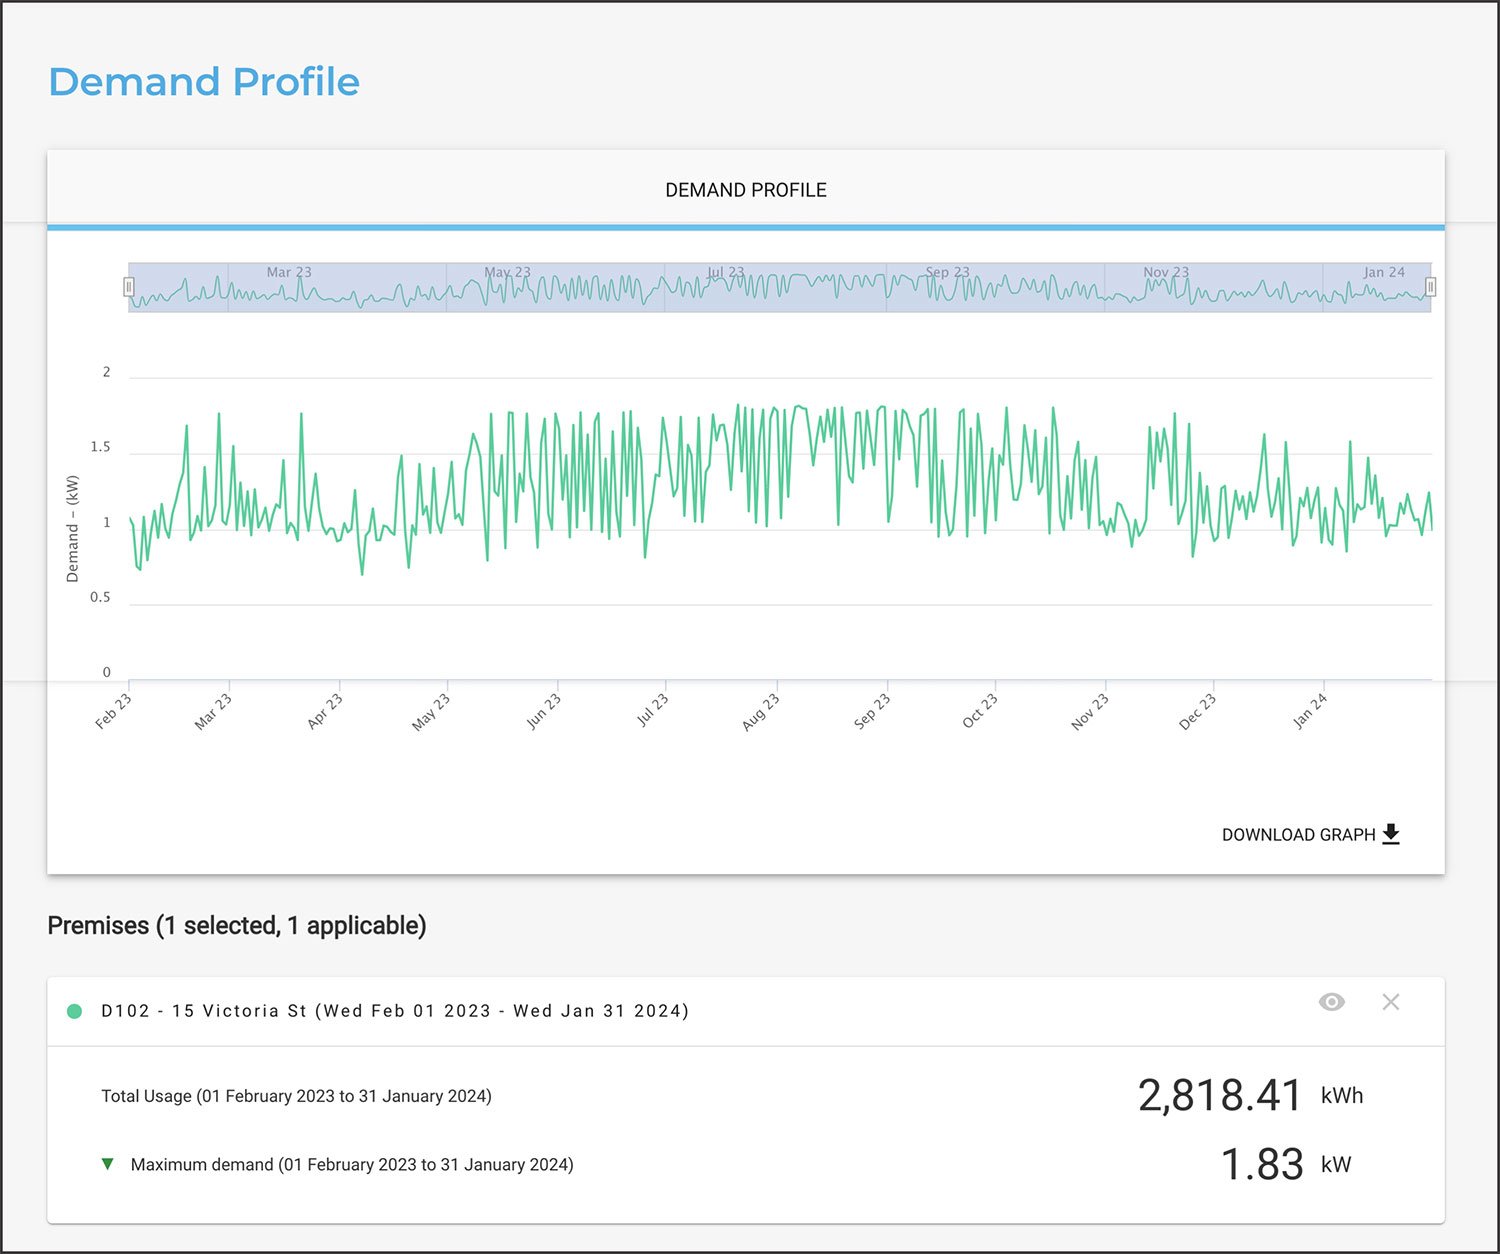Click the Demand Profile page heading

(x=204, y=82)
